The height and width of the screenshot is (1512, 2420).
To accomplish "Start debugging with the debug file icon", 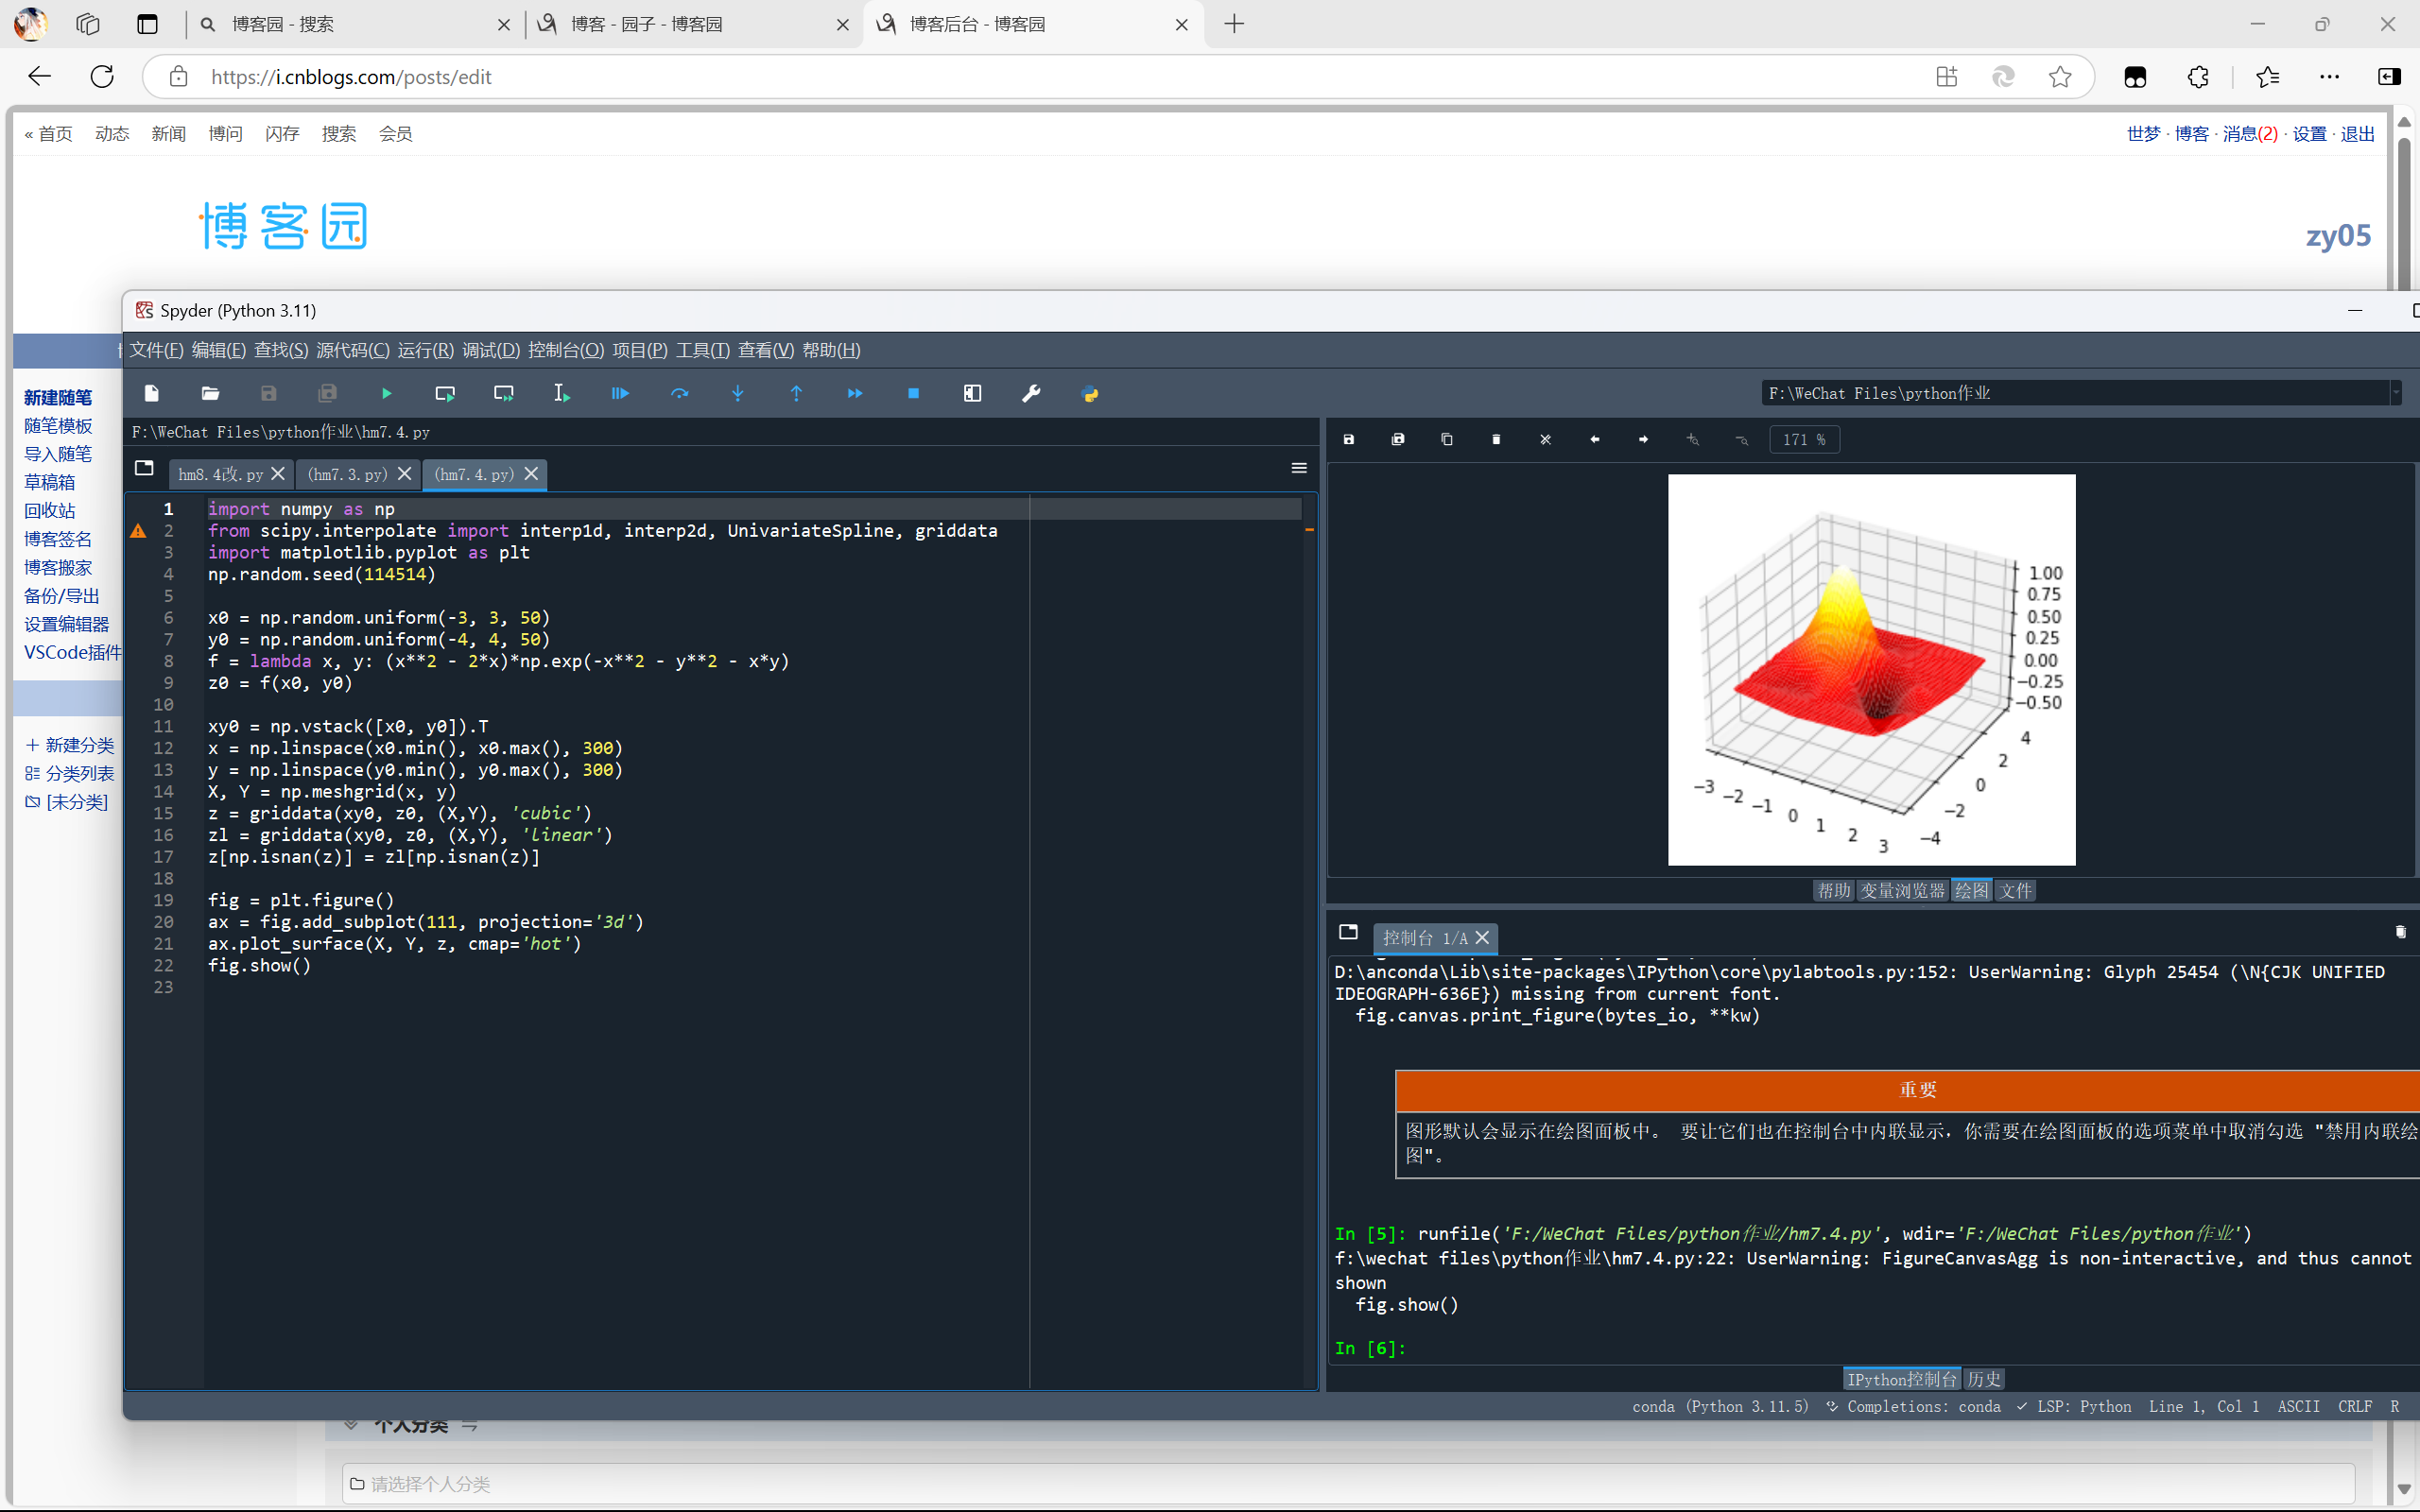I will tap(620, 394).
